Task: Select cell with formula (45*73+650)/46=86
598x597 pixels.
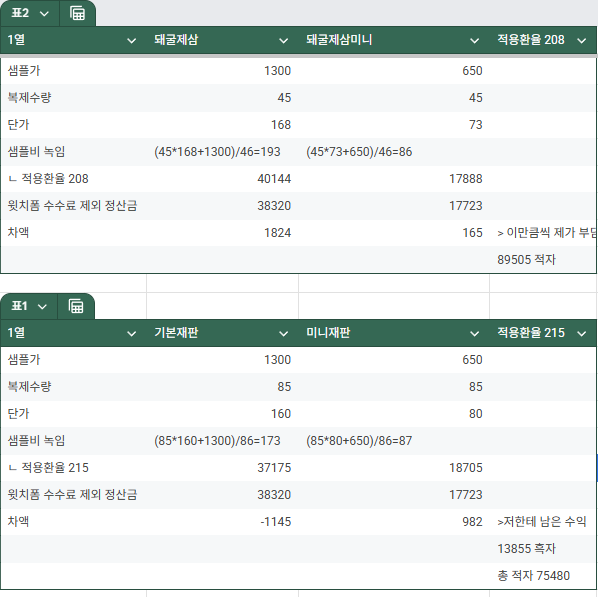Action: coord(394,152)
